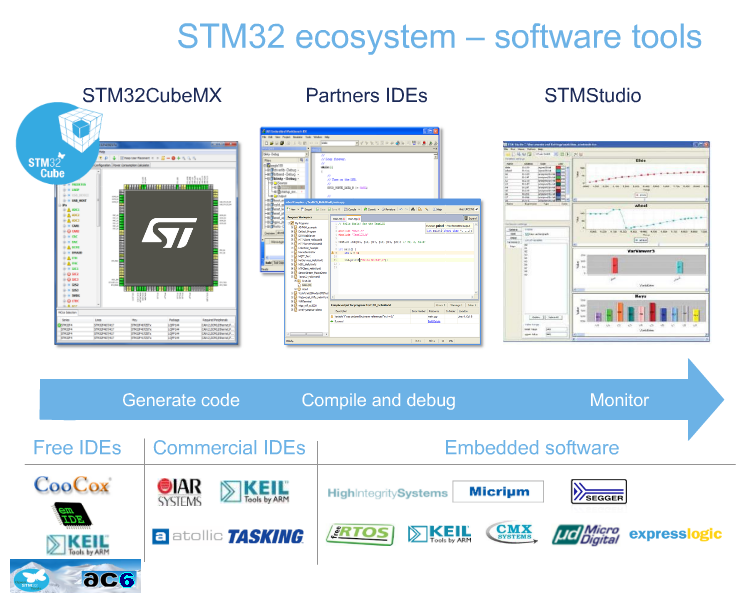Viewport: 750px width, 595px height.
Task: Click the TASKING logo
Action: pyautogui.click(x=266, y=536)
